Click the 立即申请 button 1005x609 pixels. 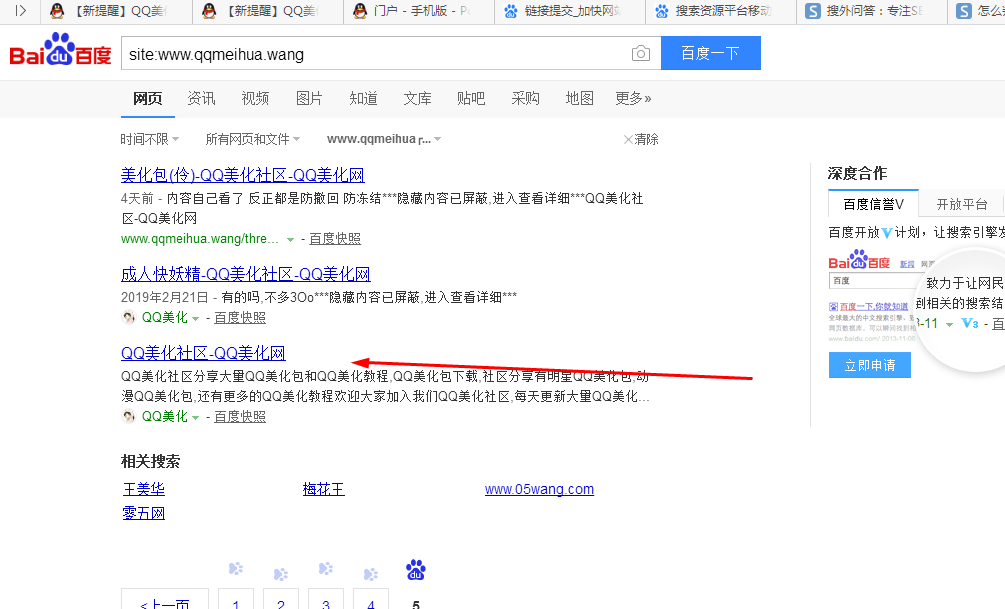869,365
